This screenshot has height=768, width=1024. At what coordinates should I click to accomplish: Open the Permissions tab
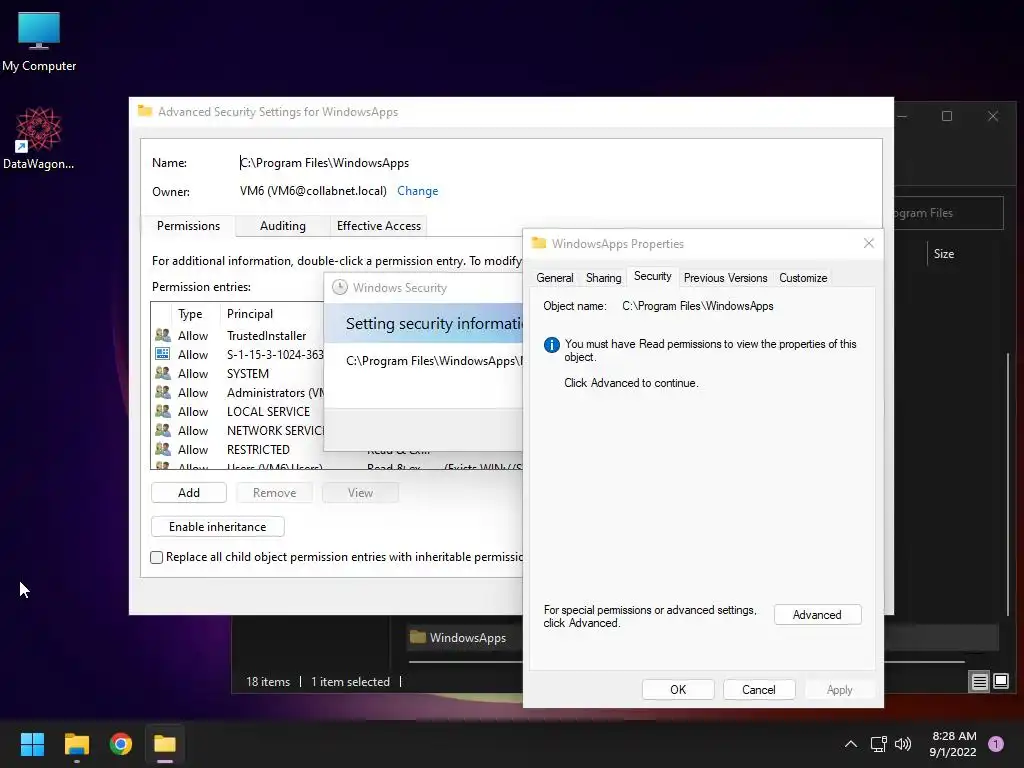pos(188,226)
